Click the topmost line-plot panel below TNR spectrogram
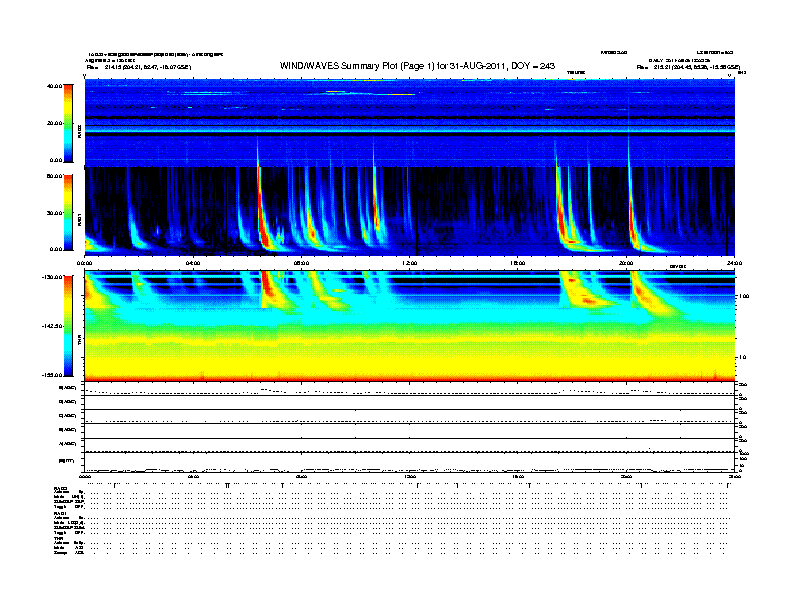Image resolution: width=792 pixels, height=612 pixels. pos(410,389)
